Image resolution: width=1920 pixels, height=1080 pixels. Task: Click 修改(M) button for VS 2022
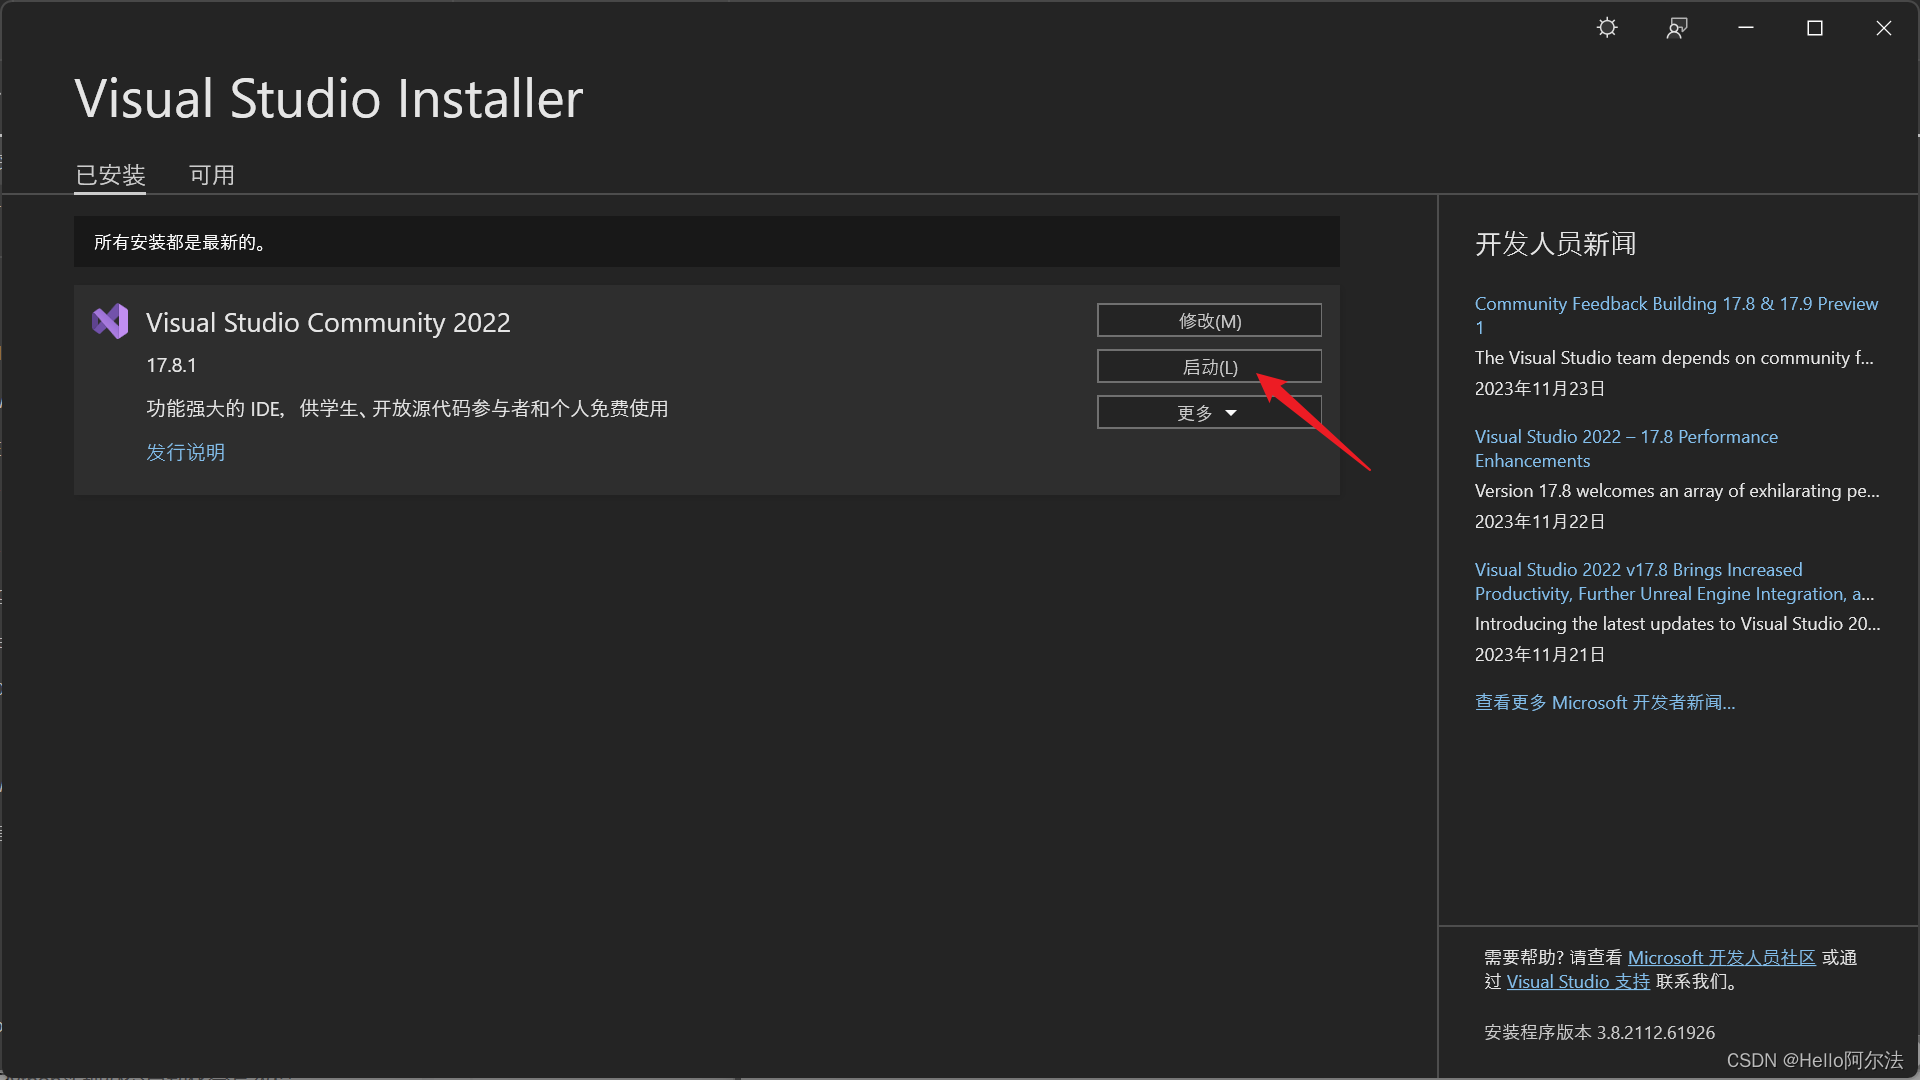click(1208, 320)
